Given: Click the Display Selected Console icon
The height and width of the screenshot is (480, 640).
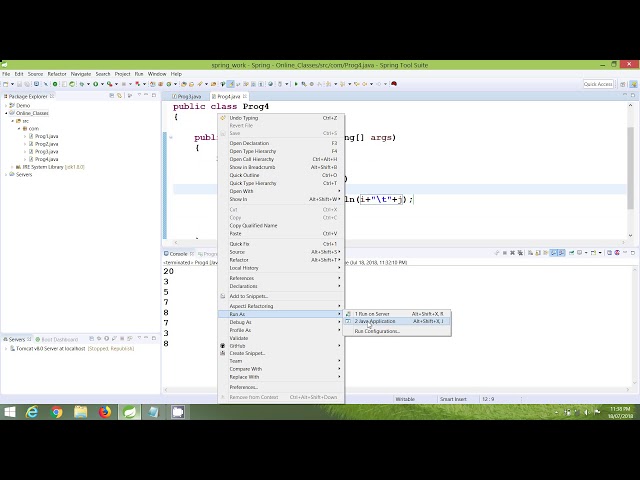Looking at the screenshot, I should 579,253.
